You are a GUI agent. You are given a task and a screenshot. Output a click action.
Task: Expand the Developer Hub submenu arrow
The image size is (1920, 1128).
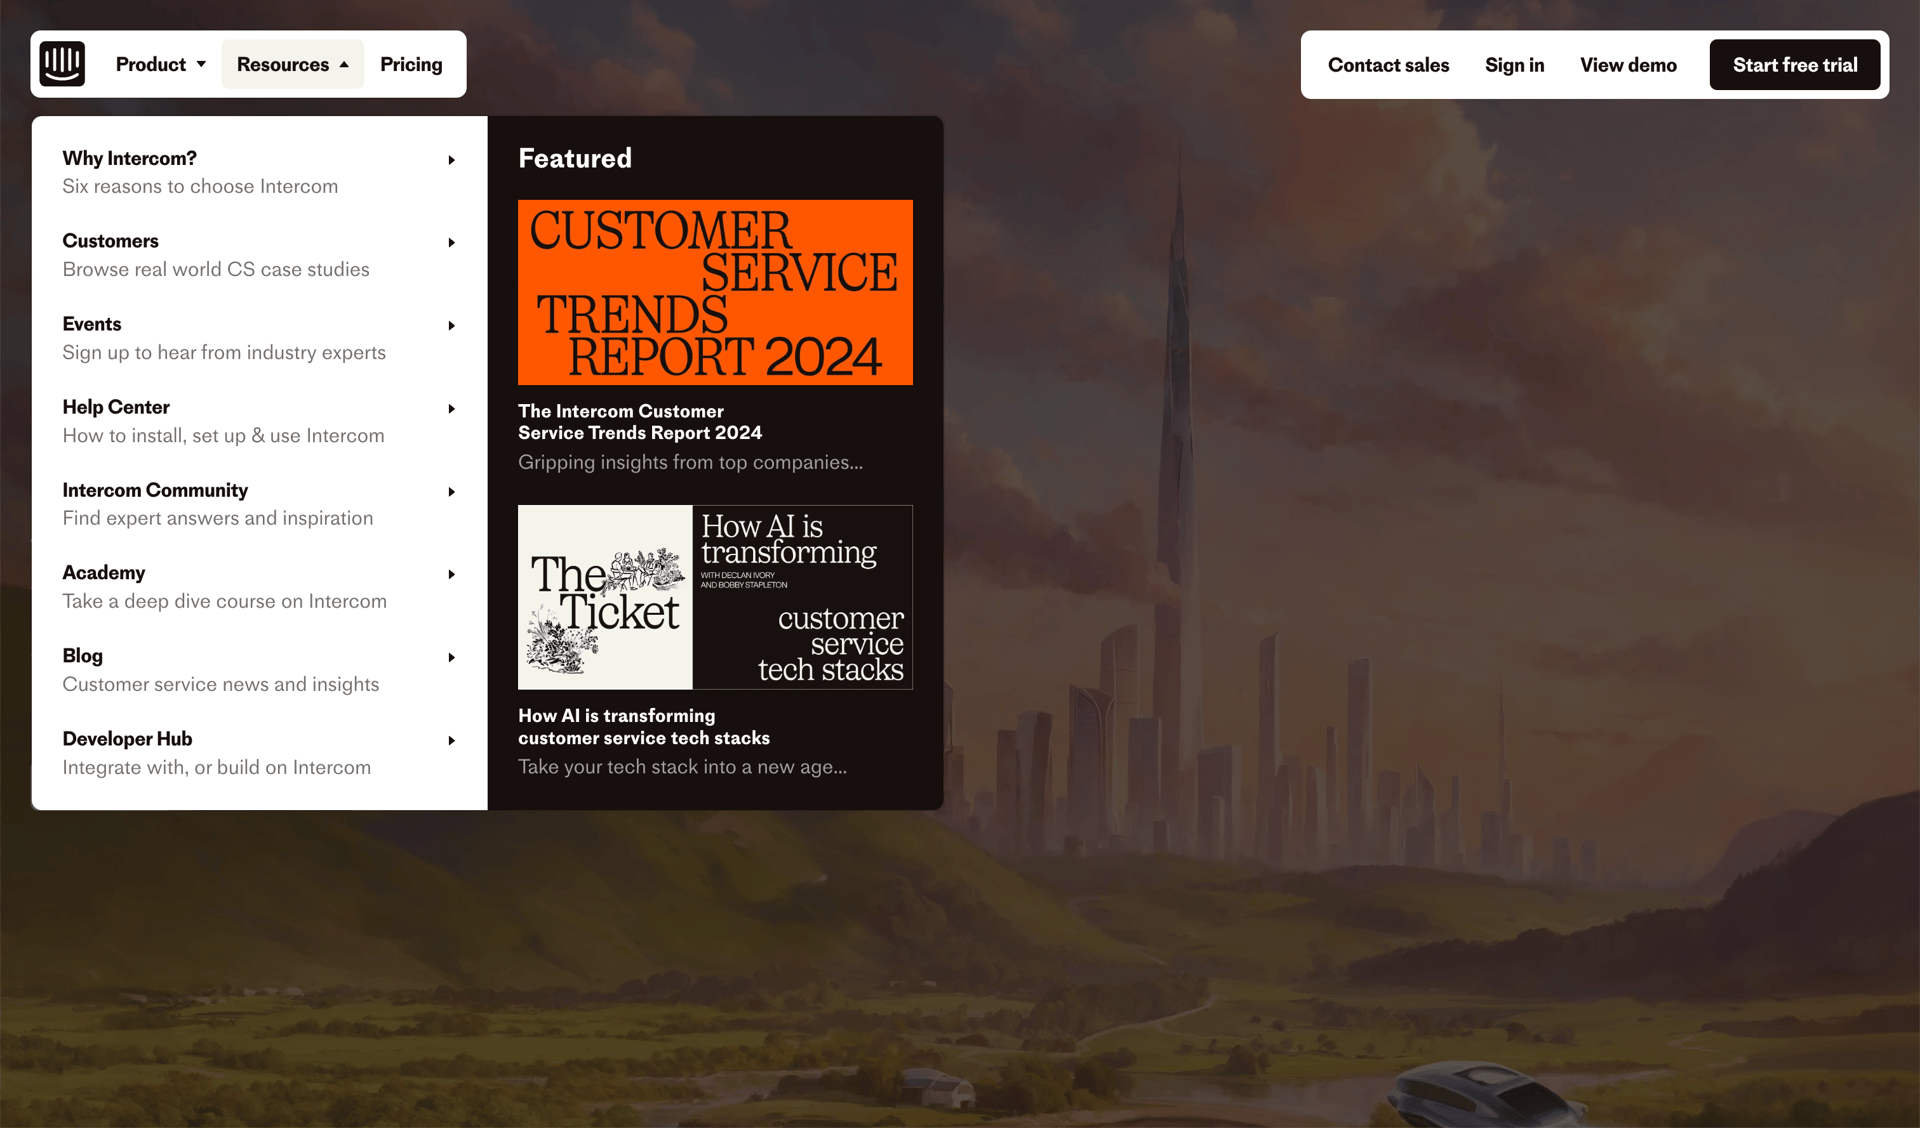click(x=451, y=740)
